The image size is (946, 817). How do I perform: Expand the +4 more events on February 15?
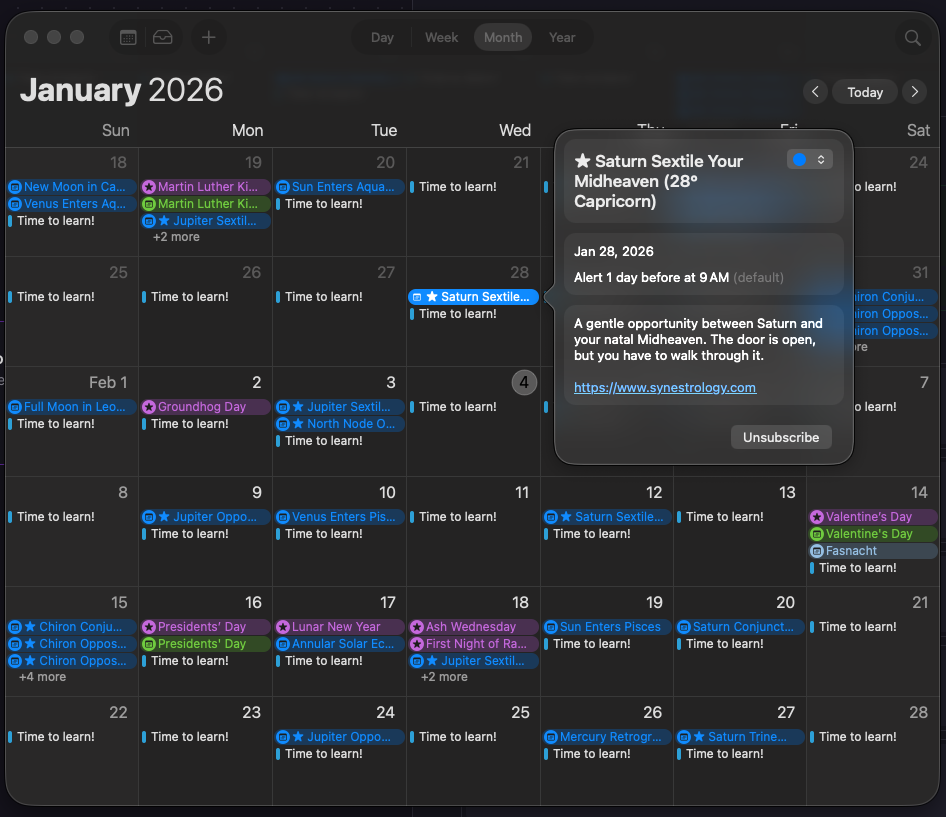pos(42,676)
